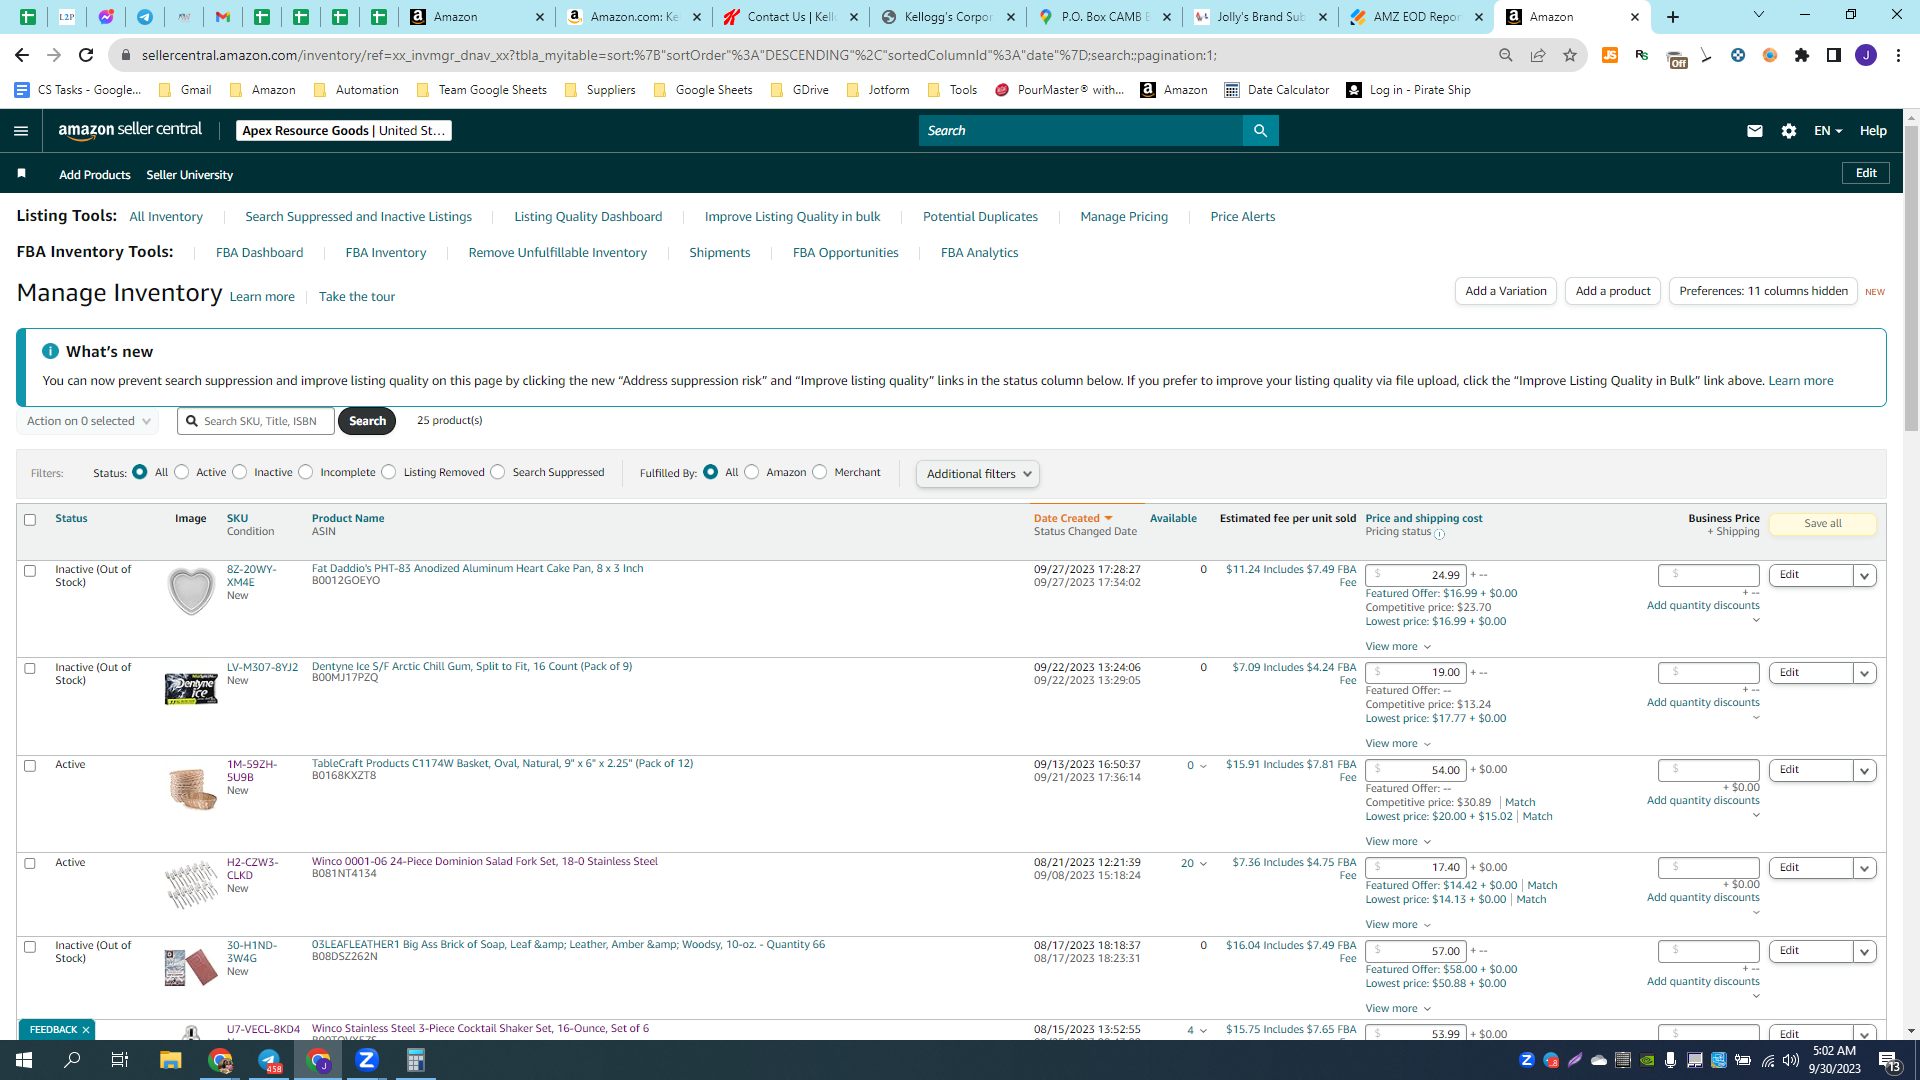
Task: Expand View more for Fat Daddio's pricing
Action: coord(1398,647)
